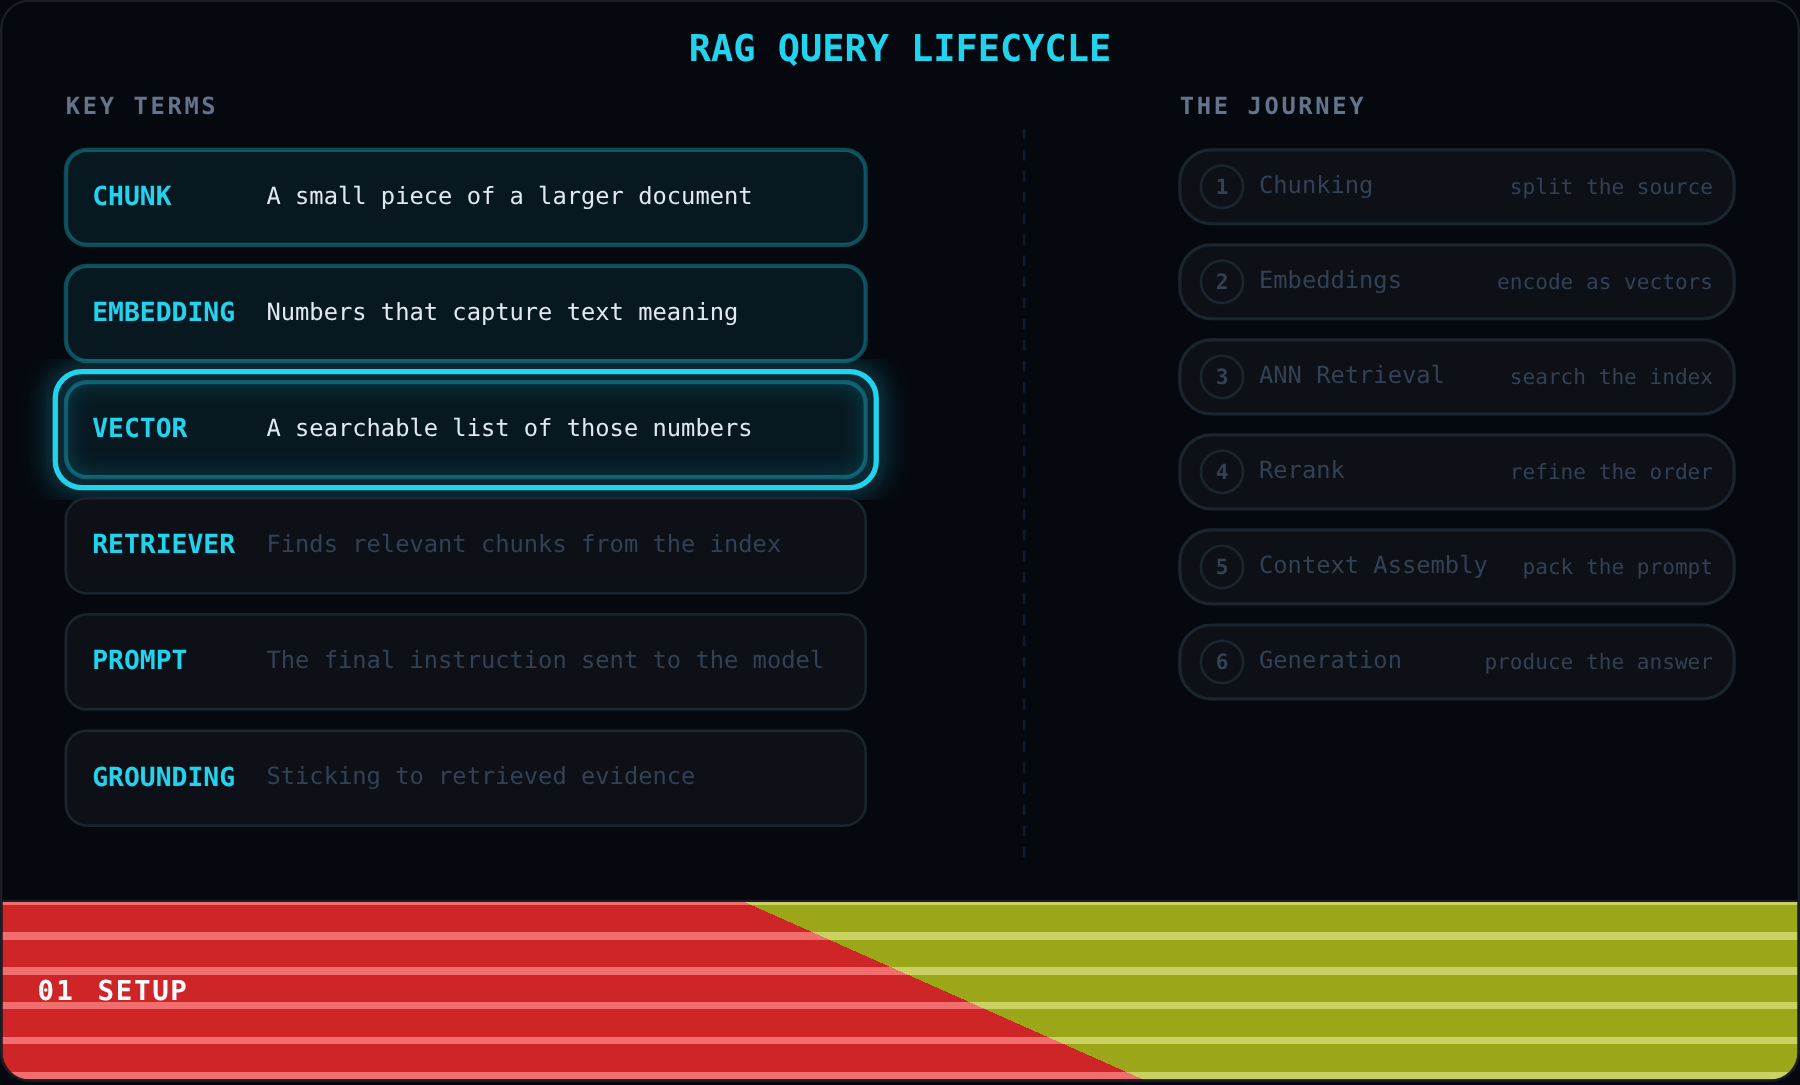Select the EMBEDDING key term card
Image resolution: width=1800 pixels, height=1085 pixels.
click(x=466, y=313)
